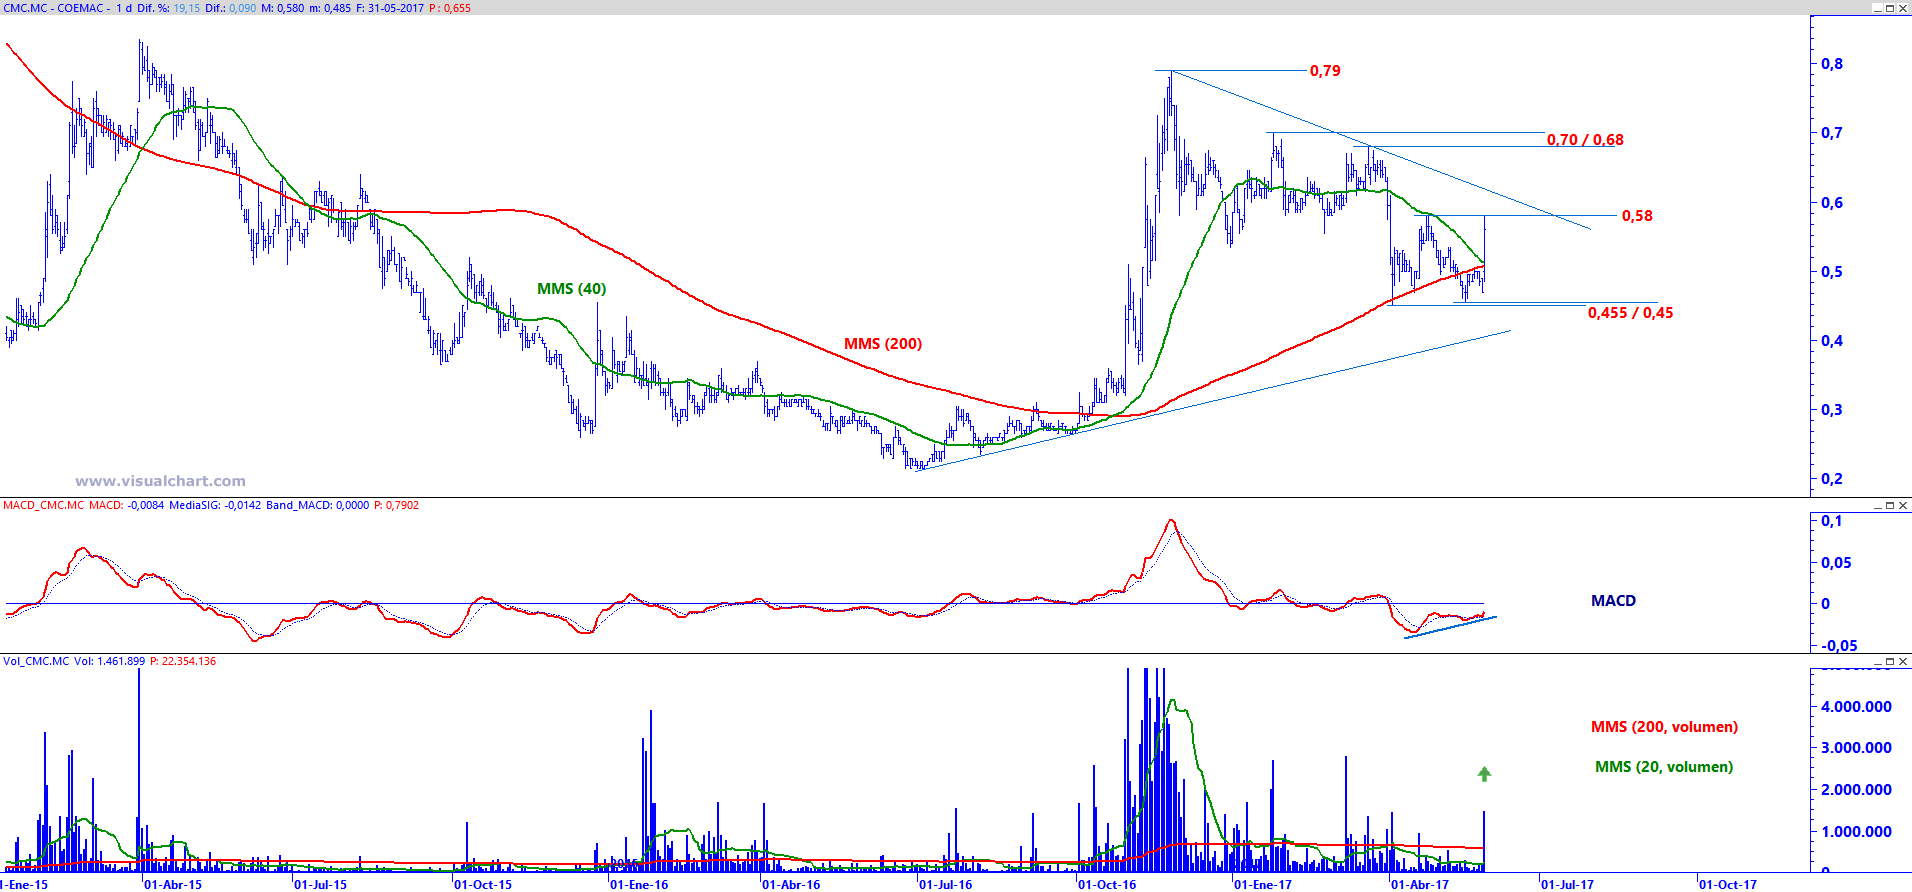Minimize the volume pane
Screen dimensions: 1912x892
coord(1877,661)
